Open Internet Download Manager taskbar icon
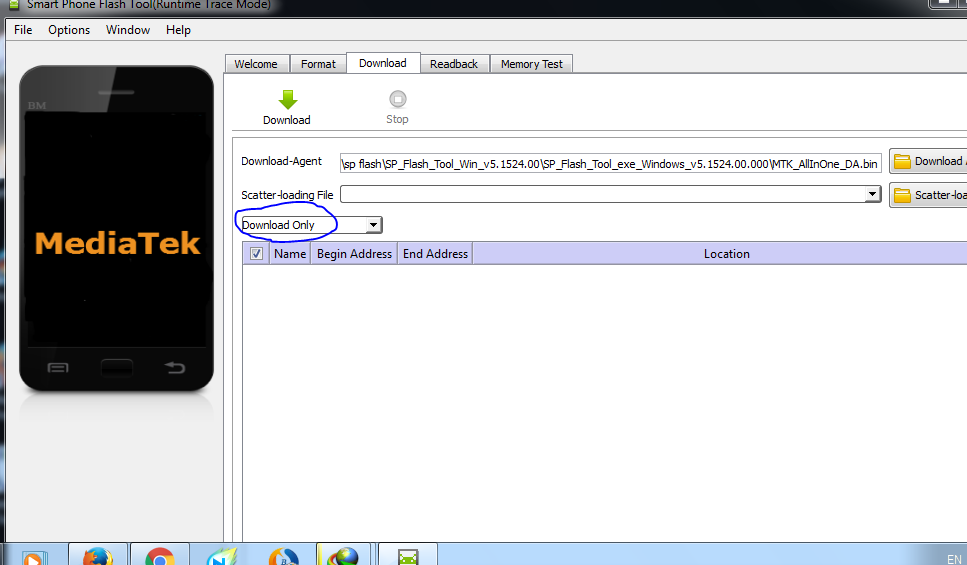This screenshot has height=565, width=967. (x=344, y=555)
